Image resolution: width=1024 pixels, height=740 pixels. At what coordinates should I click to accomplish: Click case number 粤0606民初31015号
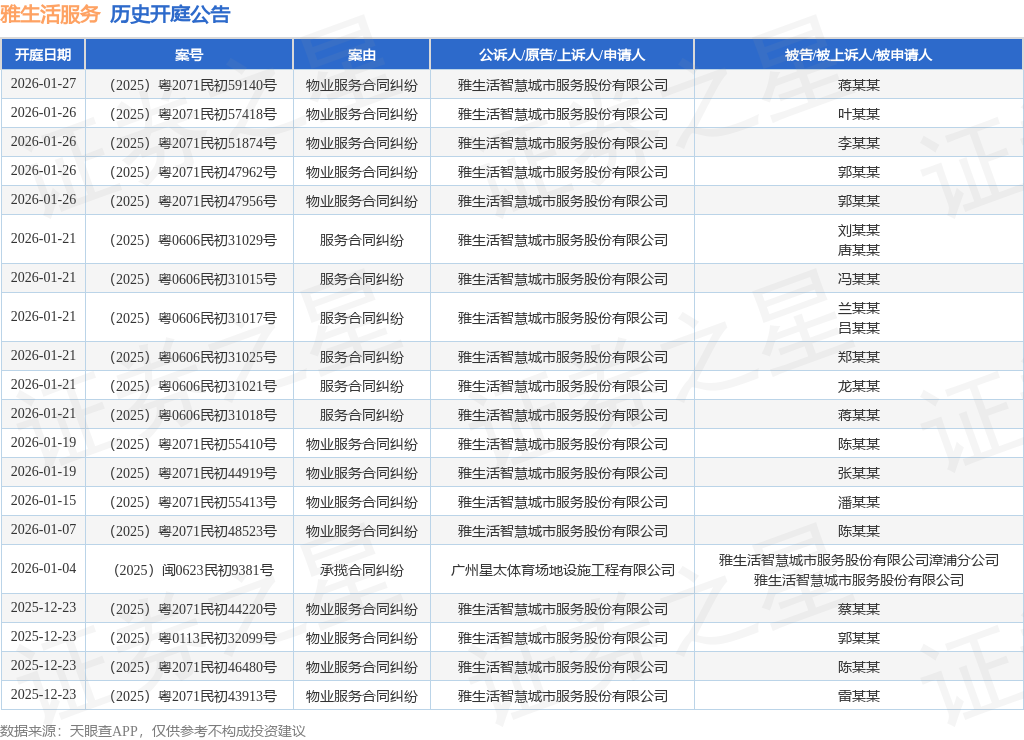[x=193, y=280]
